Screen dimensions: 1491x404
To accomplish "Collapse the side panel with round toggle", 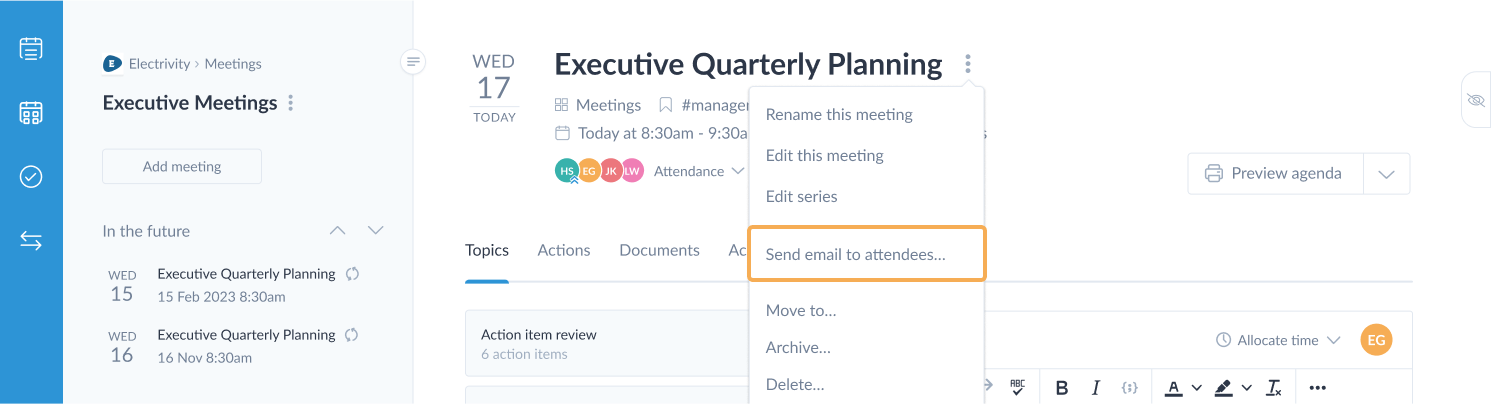I will [x=413, y=62].
